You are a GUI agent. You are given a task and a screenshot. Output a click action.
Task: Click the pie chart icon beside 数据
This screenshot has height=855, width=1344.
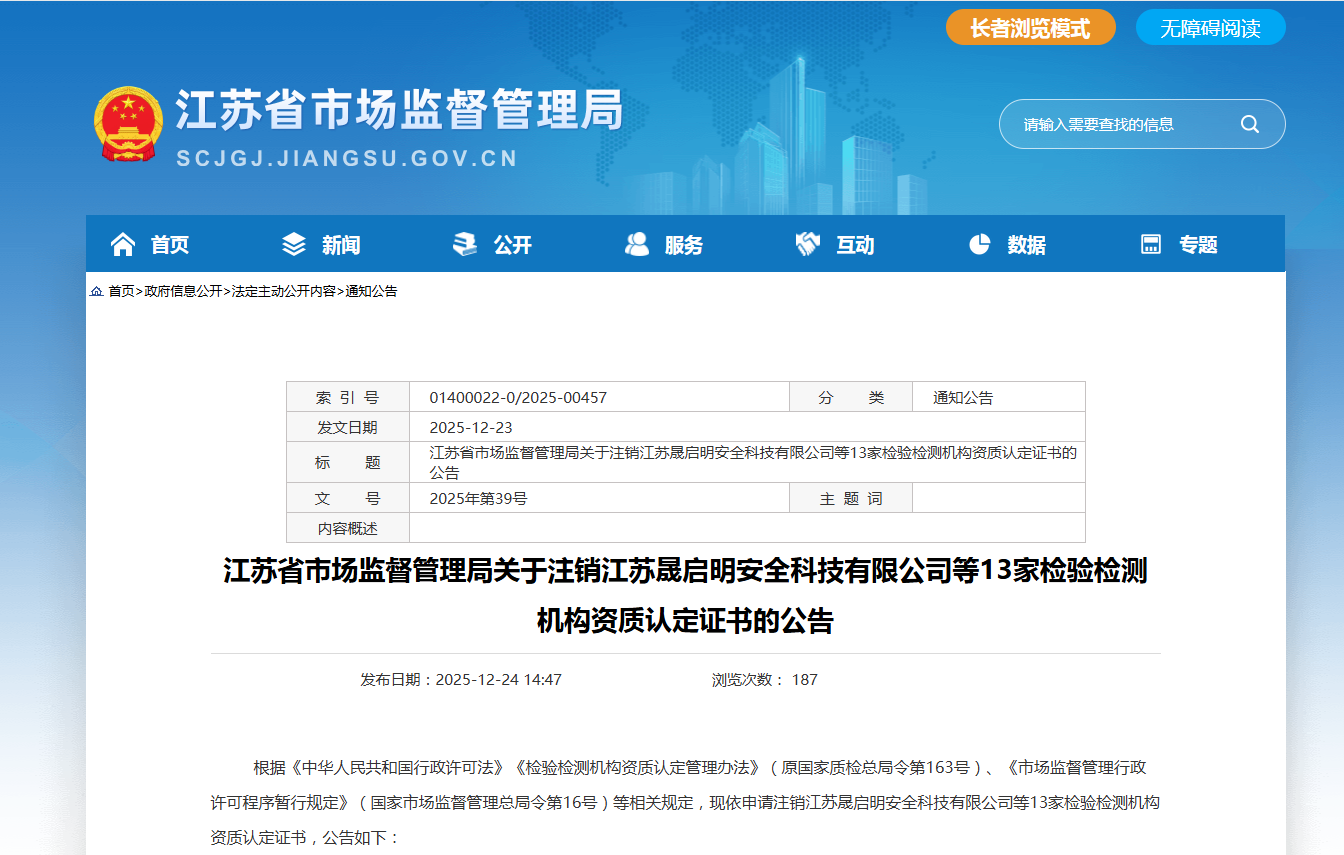point(980,244)
